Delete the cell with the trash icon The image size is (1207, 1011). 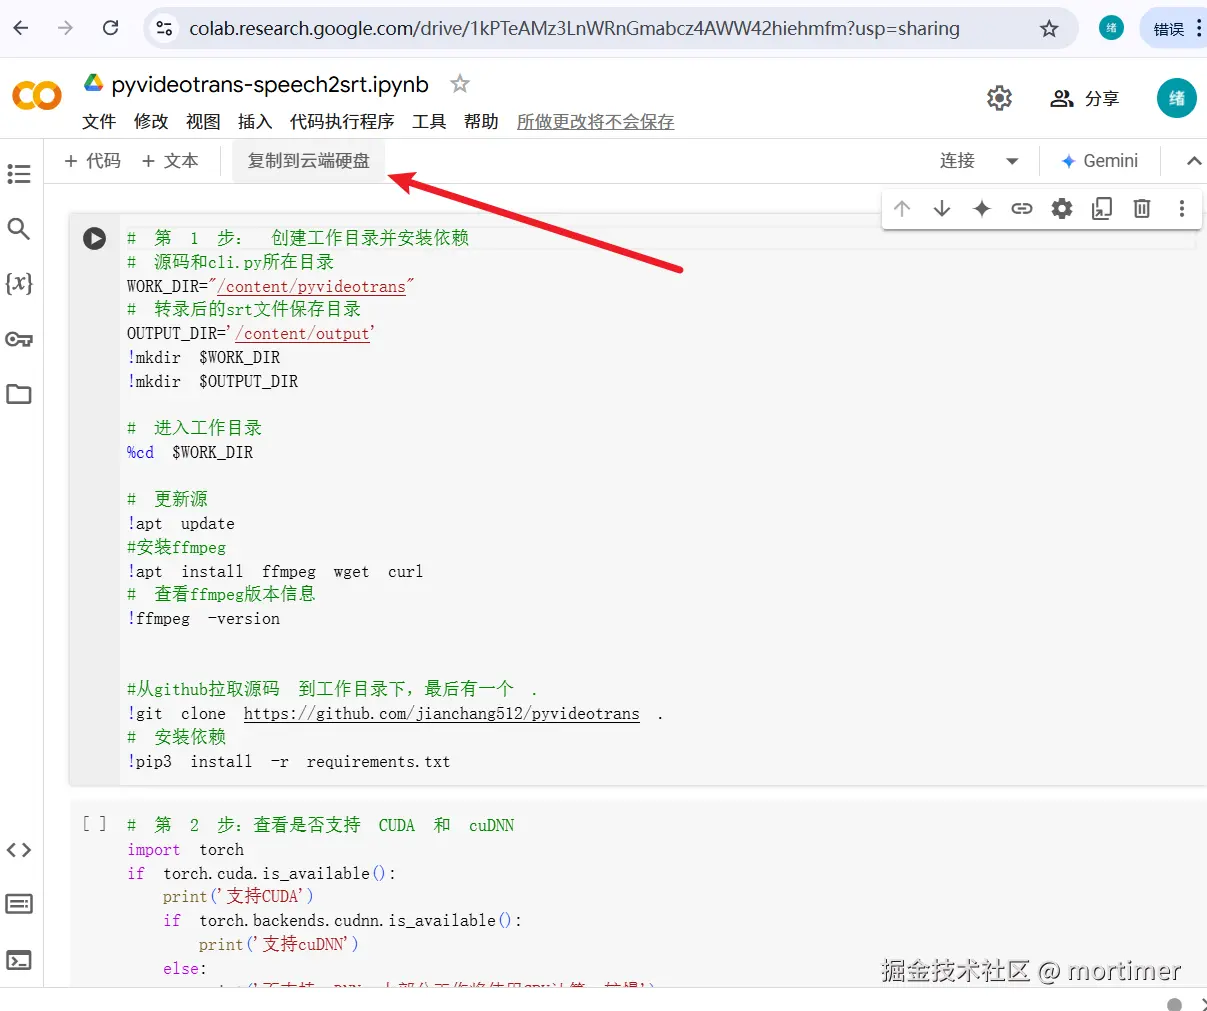(1142, 208)
